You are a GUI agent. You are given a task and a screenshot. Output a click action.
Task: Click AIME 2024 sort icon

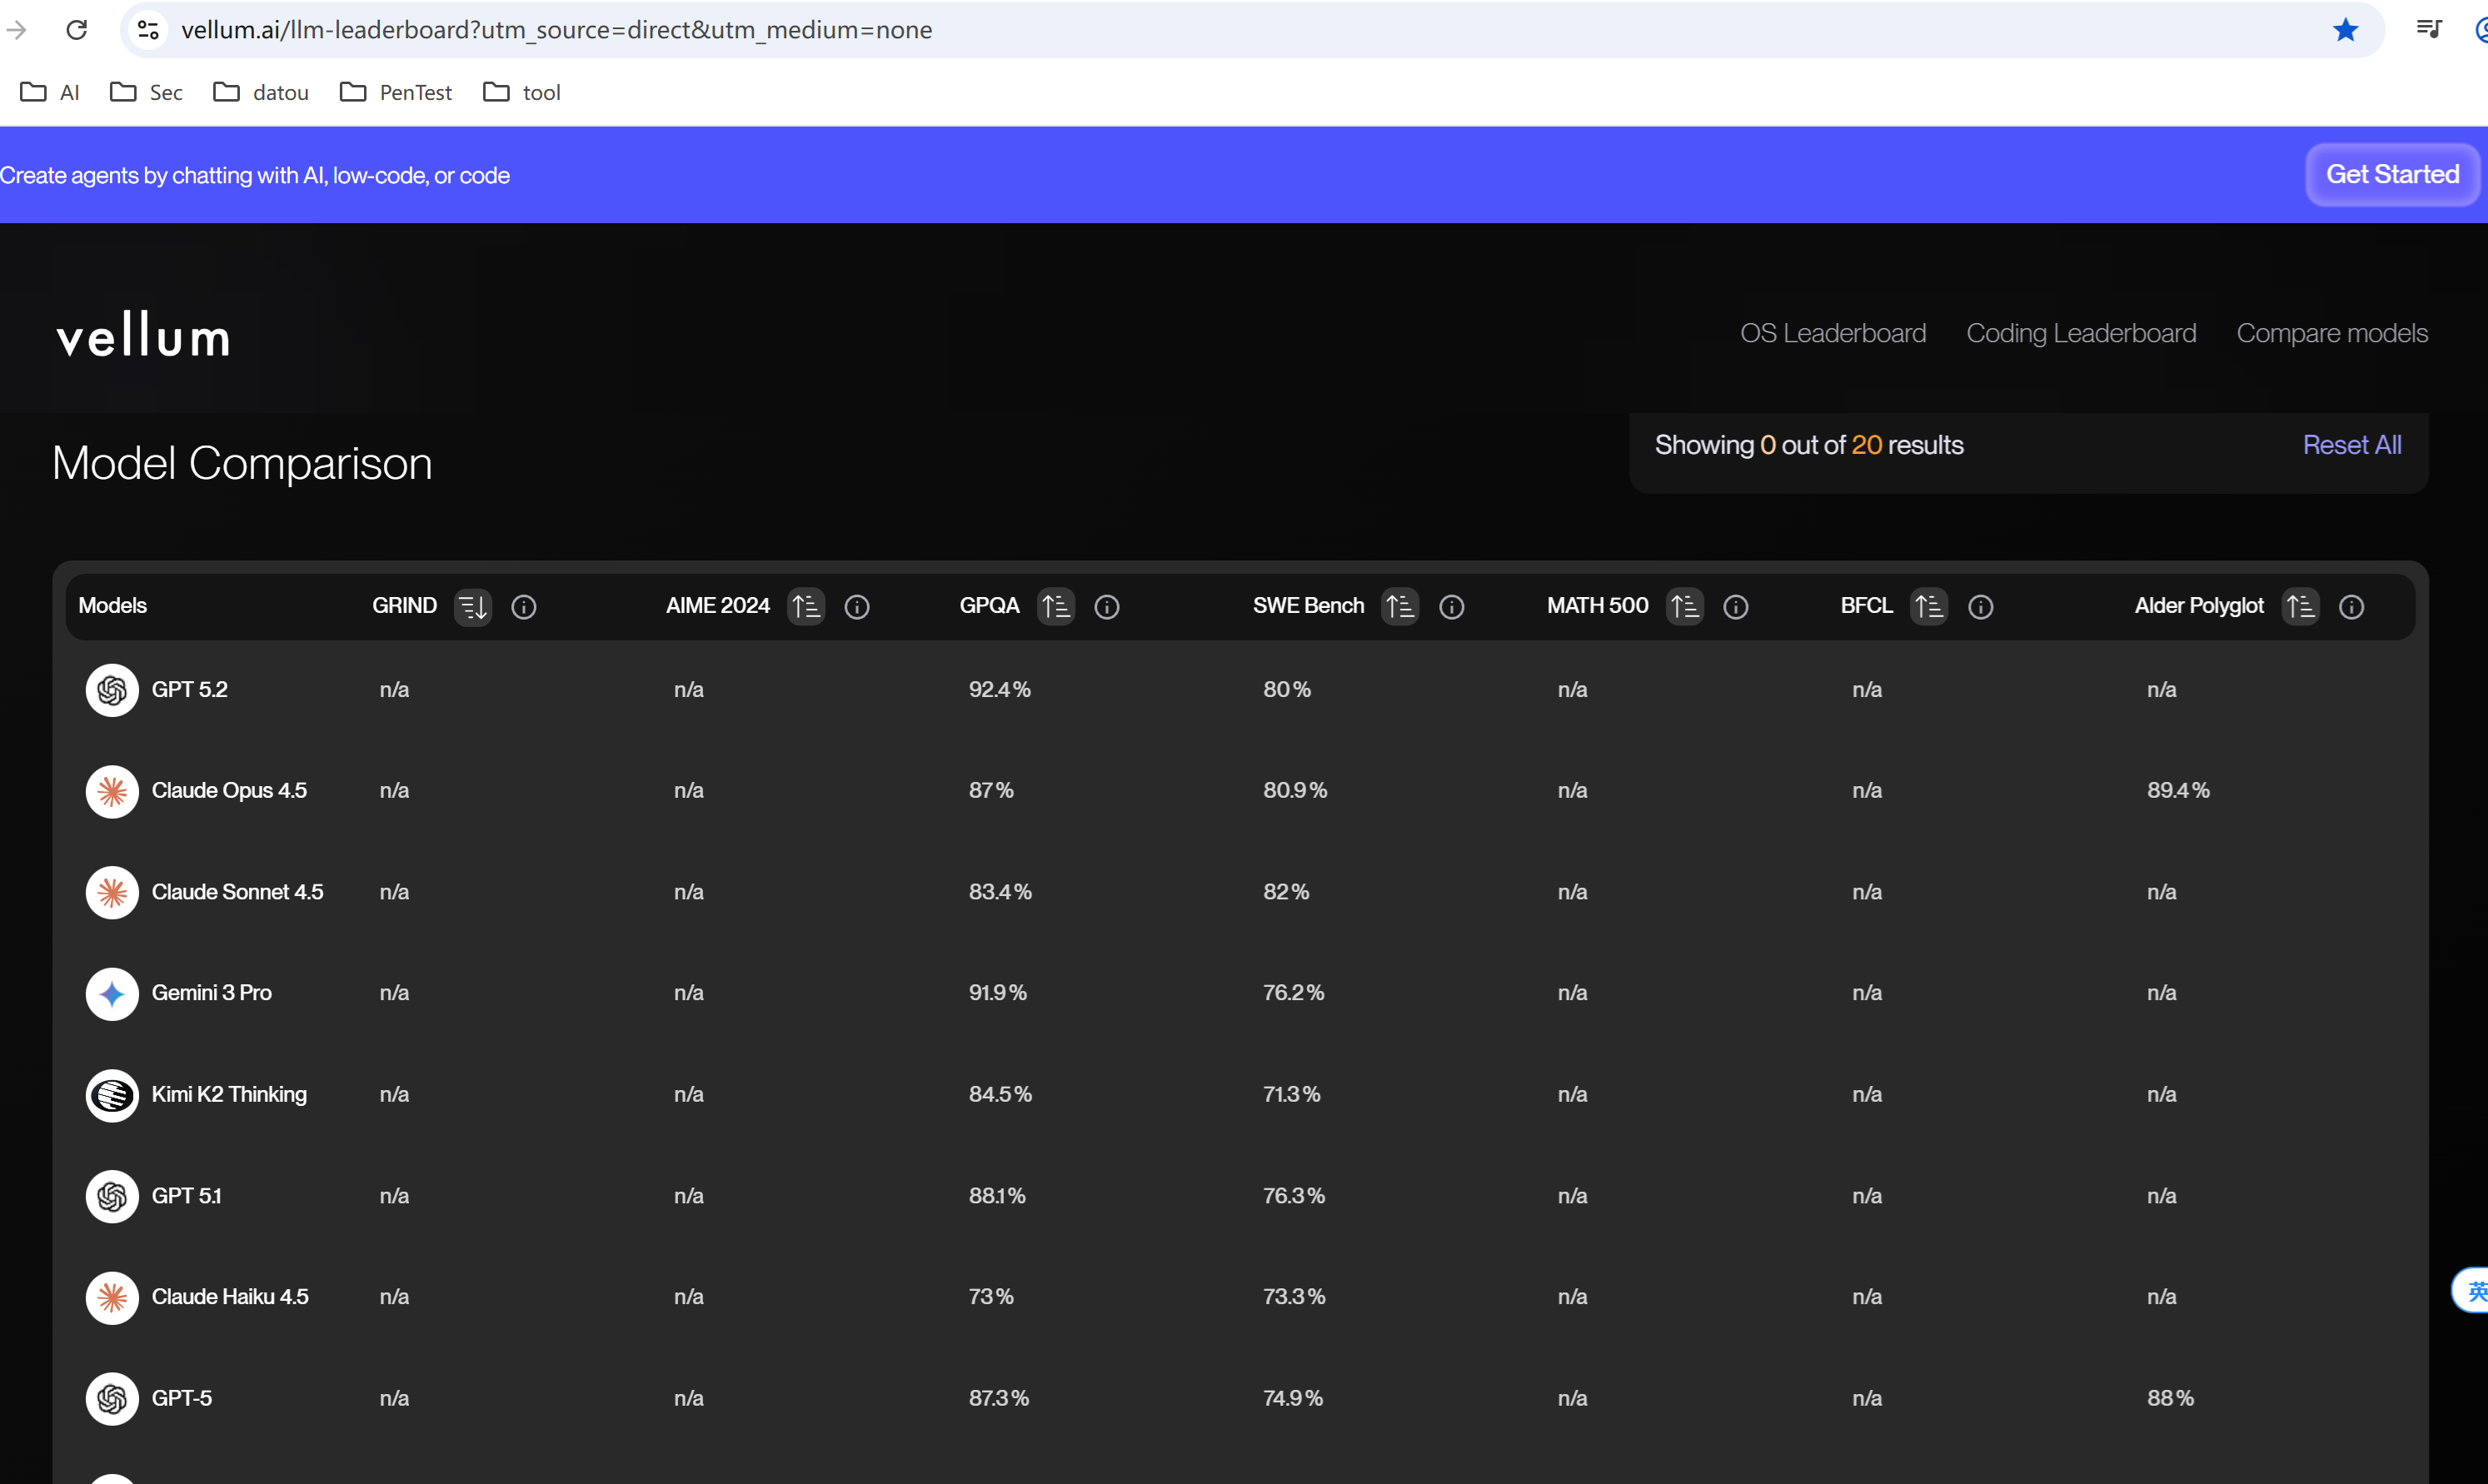coord(805,606)
